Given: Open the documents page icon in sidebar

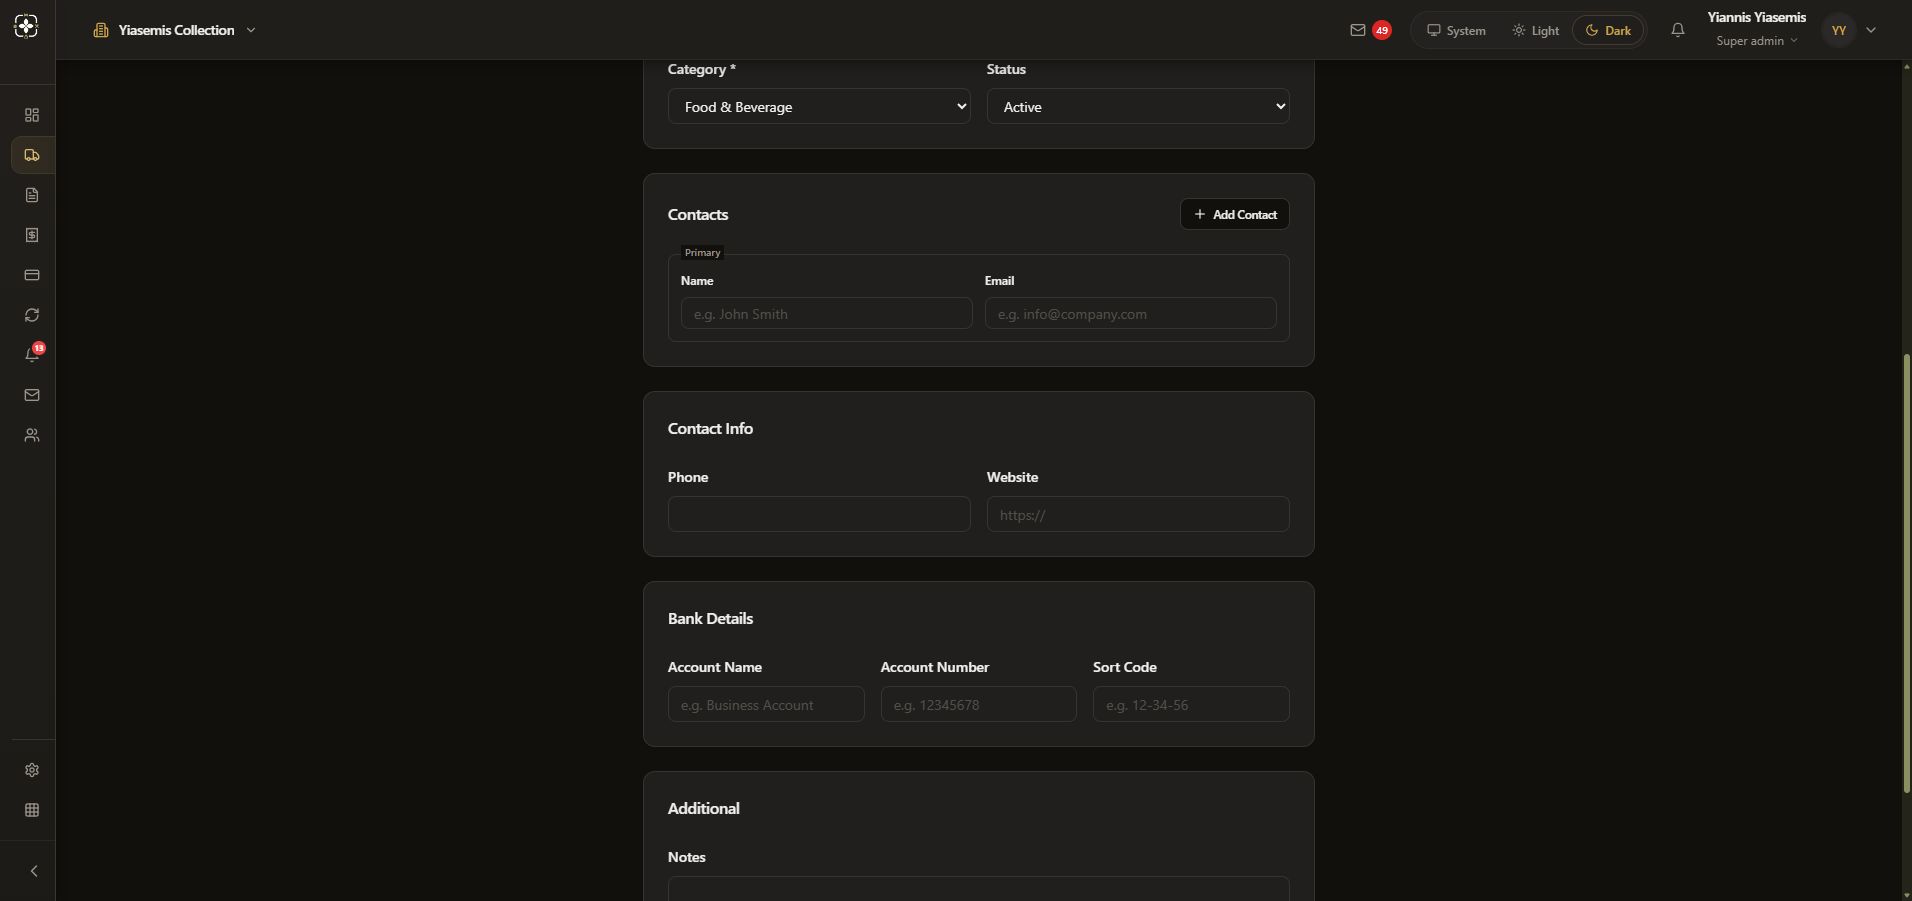Looking at the screenshot, I should point(32,195).
